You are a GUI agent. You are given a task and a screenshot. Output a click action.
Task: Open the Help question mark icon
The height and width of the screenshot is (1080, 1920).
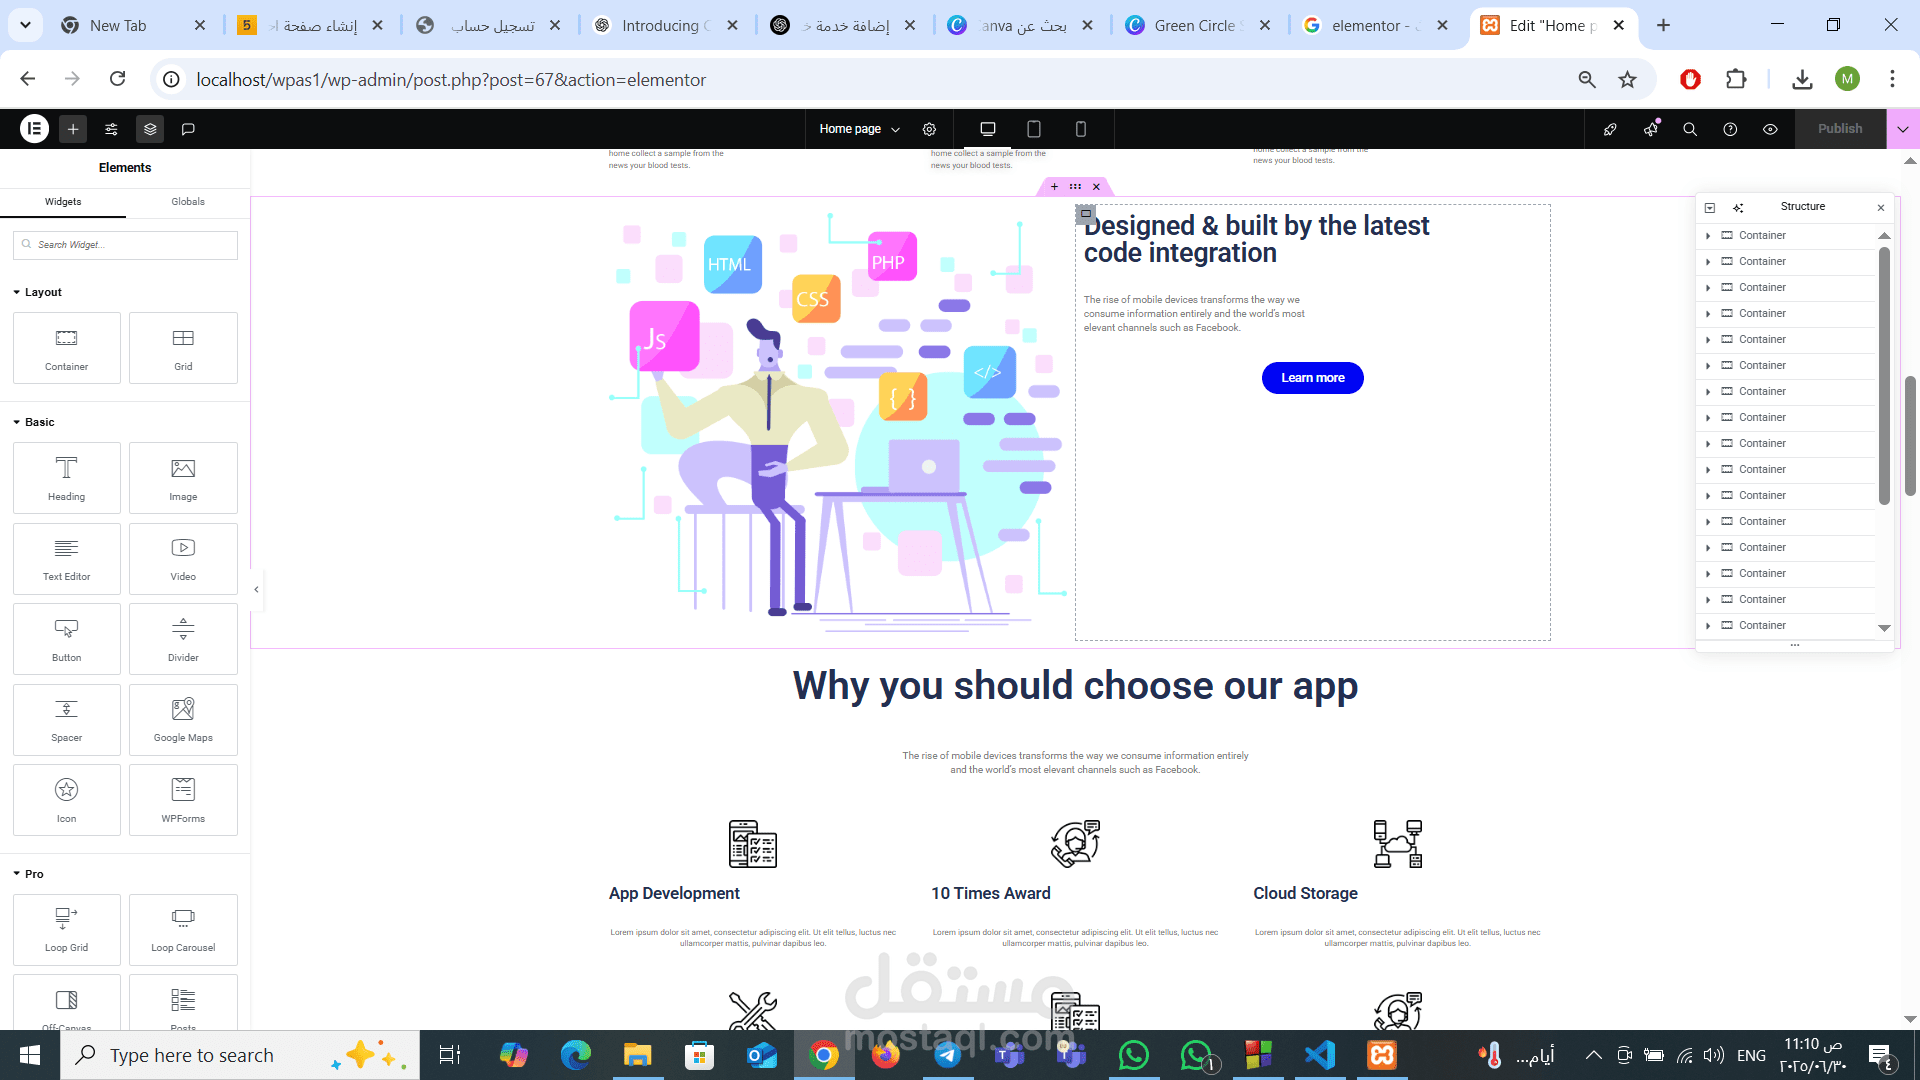[1730, 129]
